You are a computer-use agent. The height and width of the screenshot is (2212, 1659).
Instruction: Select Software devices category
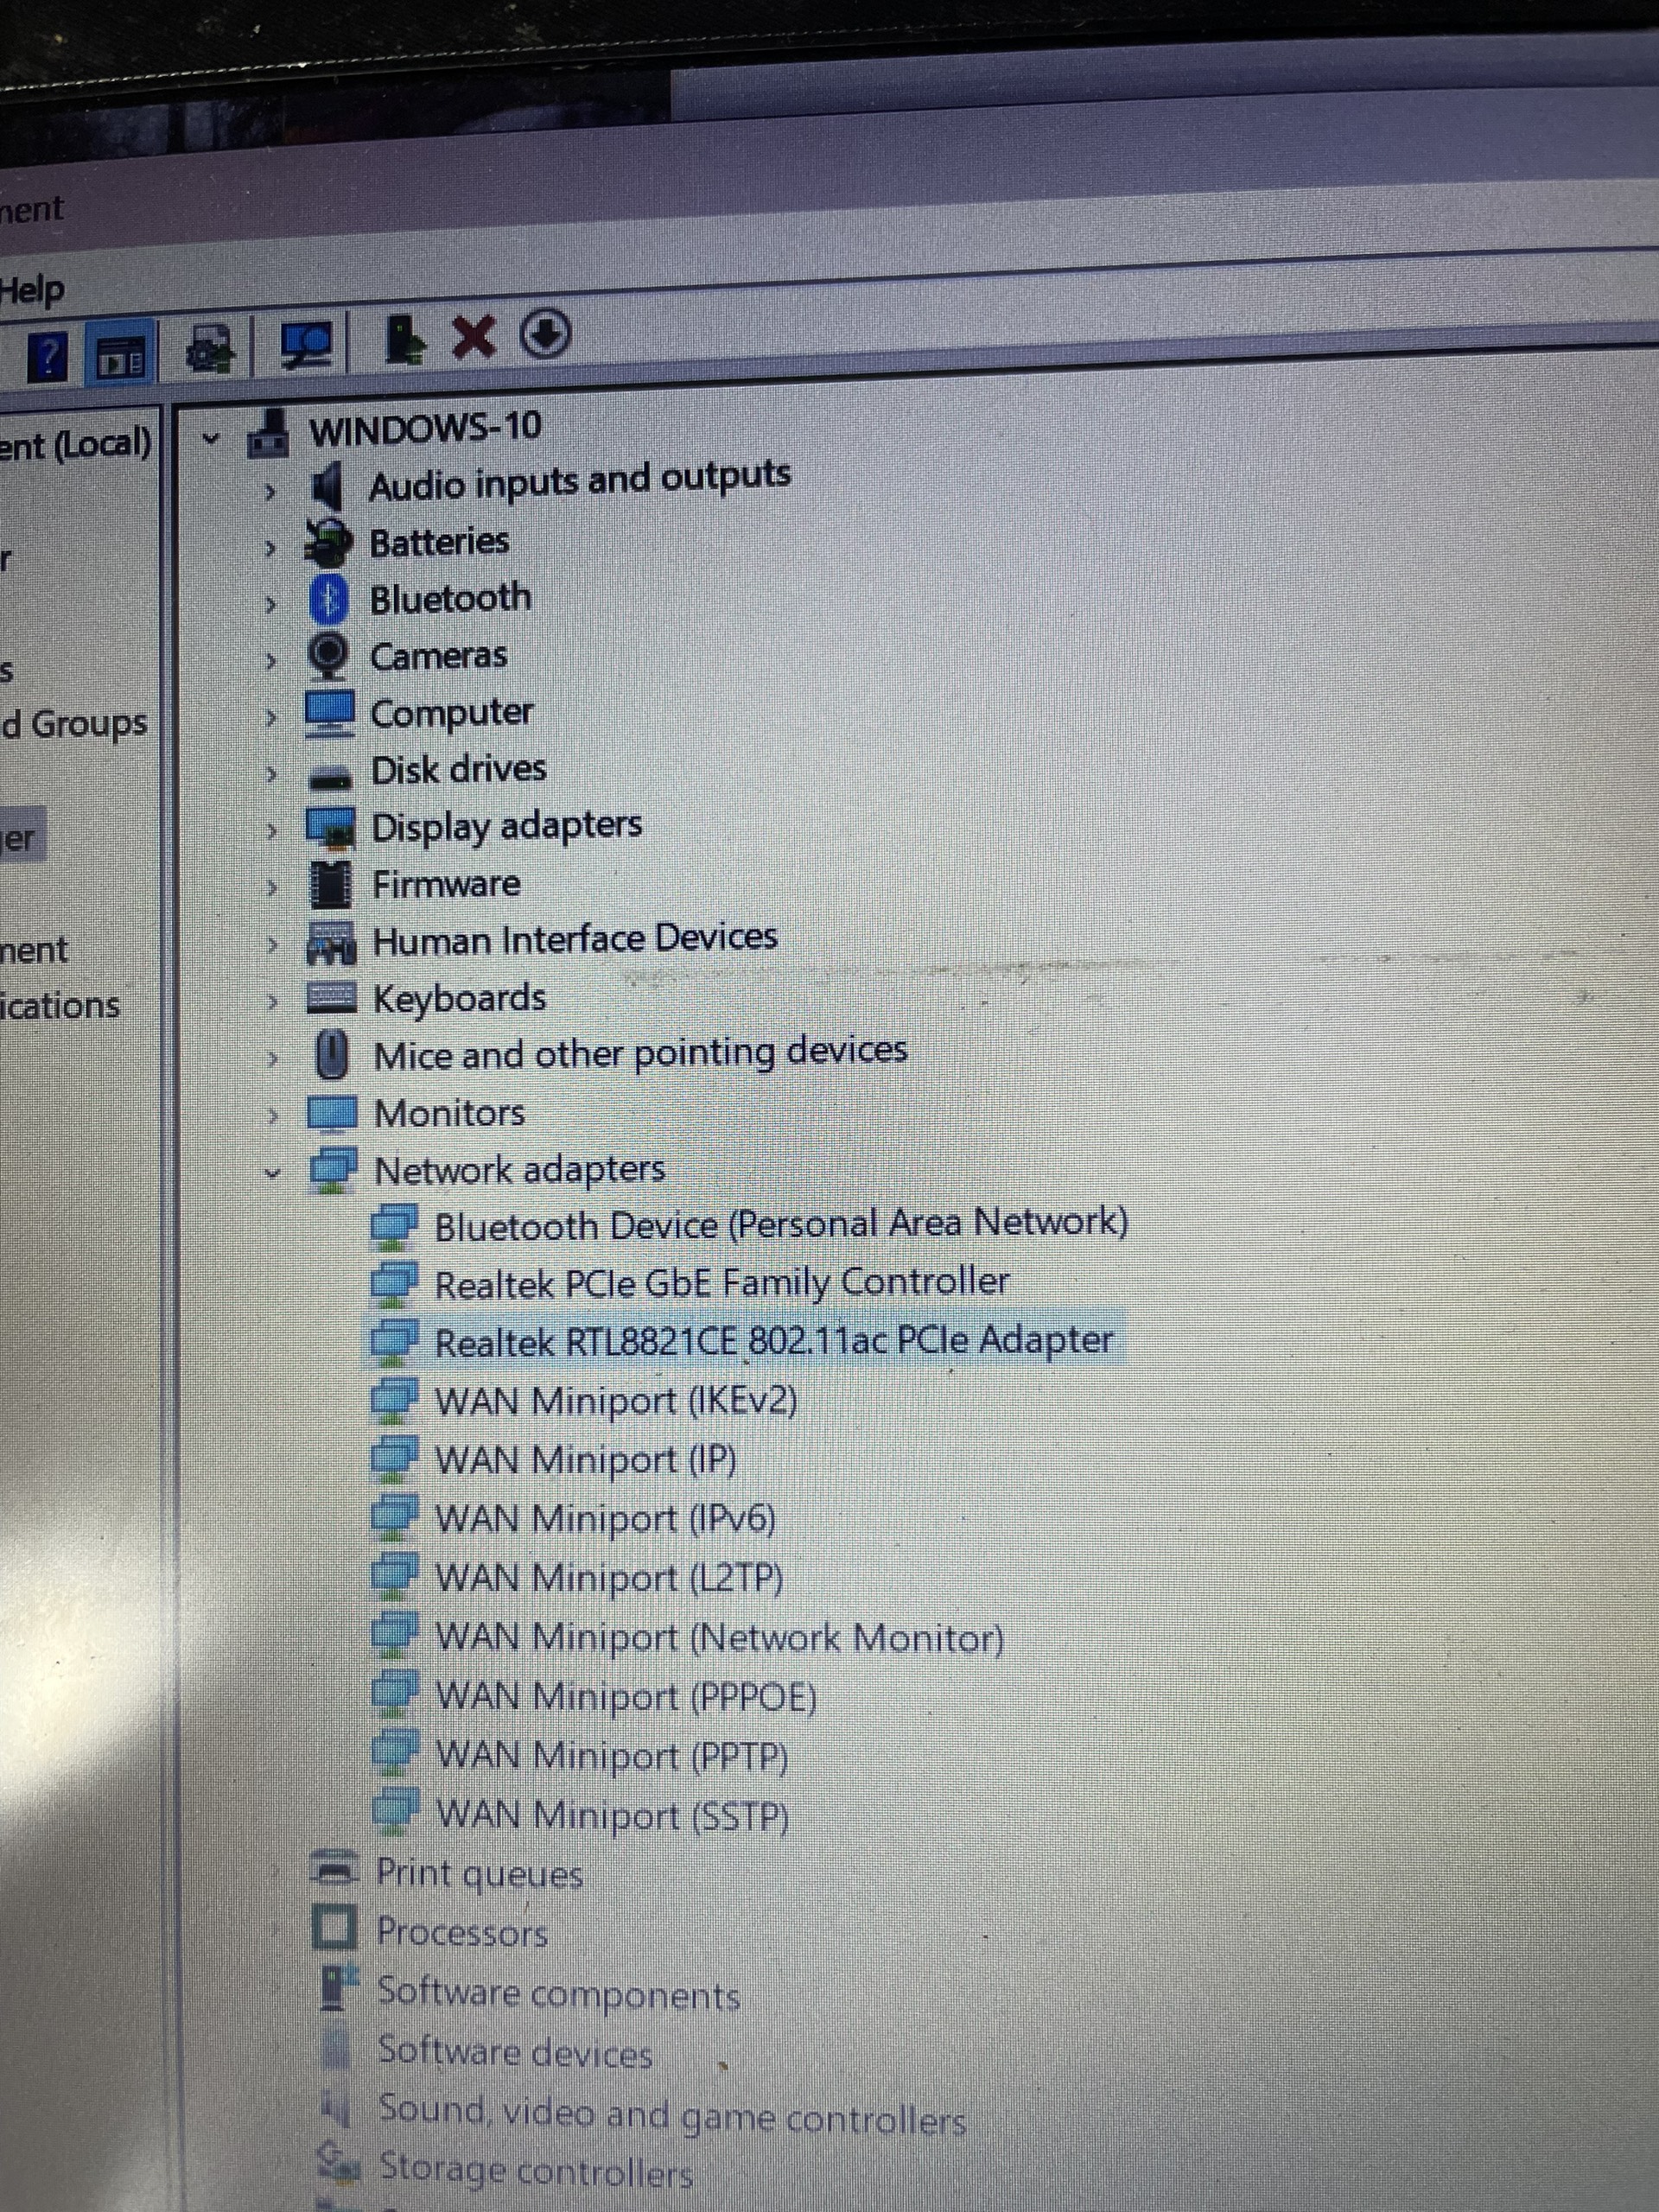[515, 2052]
